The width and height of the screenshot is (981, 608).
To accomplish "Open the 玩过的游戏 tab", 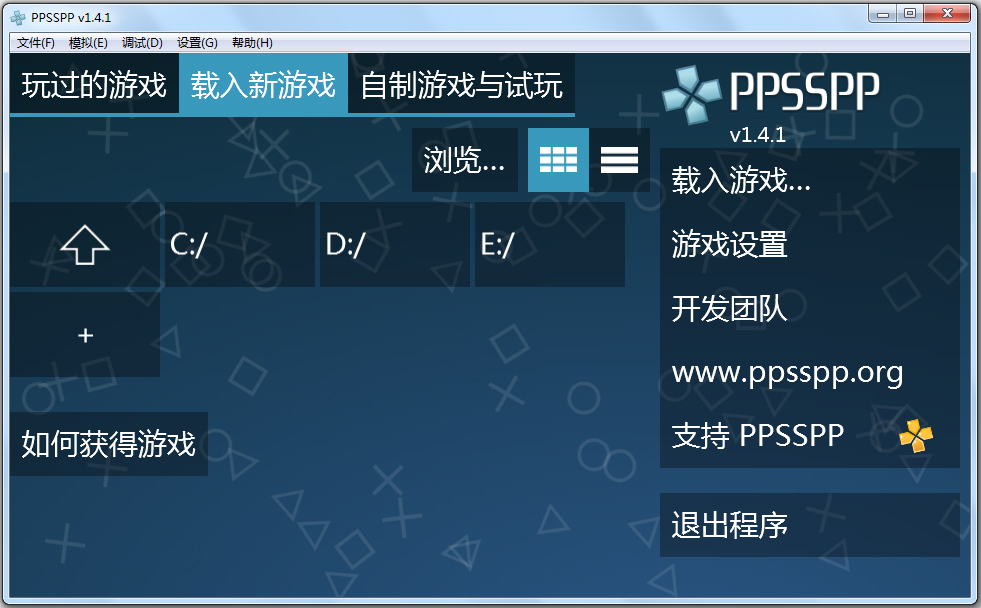I will click(x=94, y=84).
